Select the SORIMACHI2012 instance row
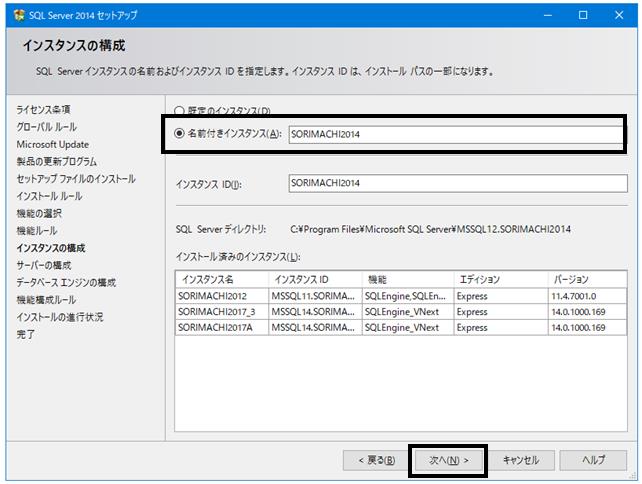This screenshot has height=484, width=642. [401, 296]
